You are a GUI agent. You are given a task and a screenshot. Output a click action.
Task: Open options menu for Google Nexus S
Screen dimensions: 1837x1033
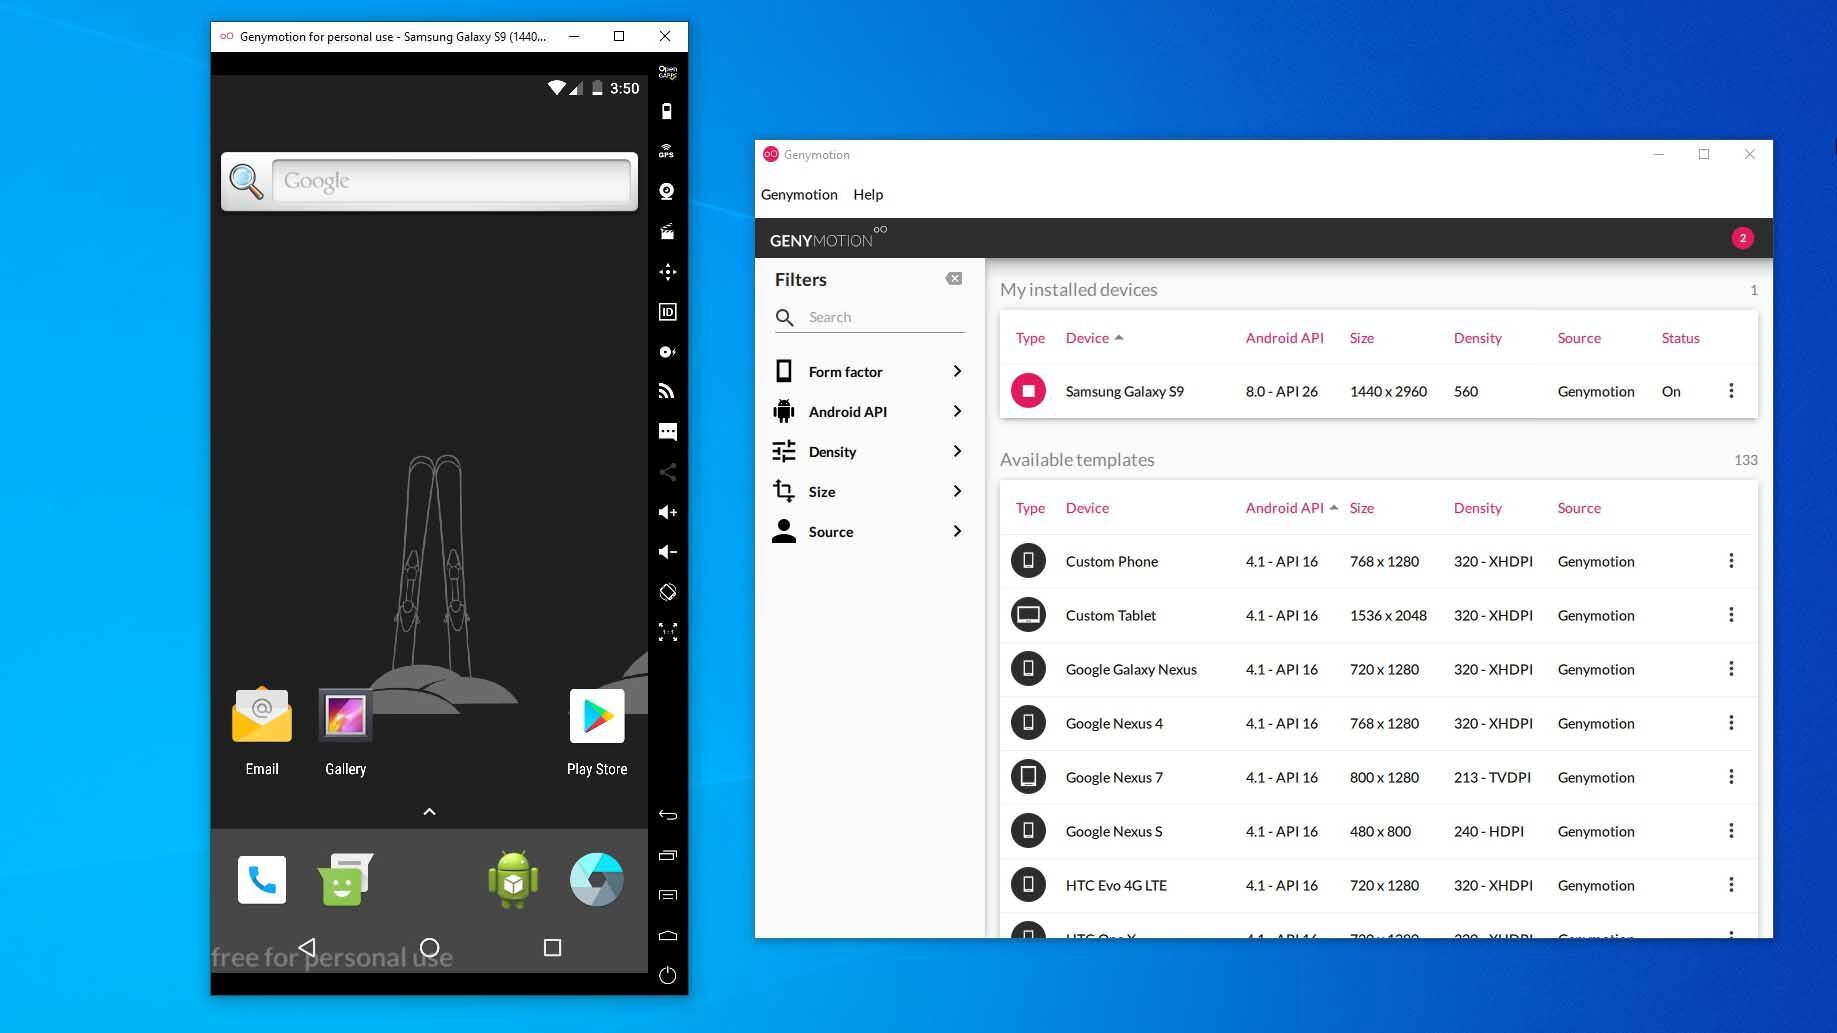pos(1731,831)
